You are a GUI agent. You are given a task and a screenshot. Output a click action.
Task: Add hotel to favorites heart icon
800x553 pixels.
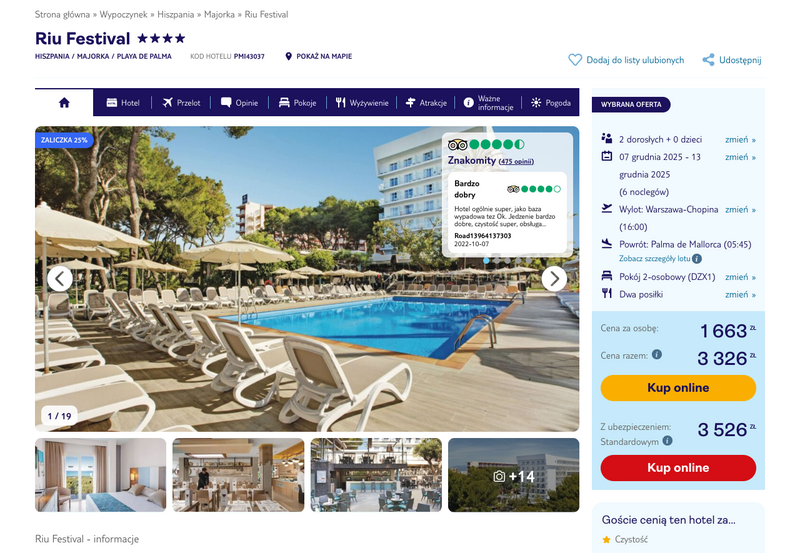tap(575, 60)
